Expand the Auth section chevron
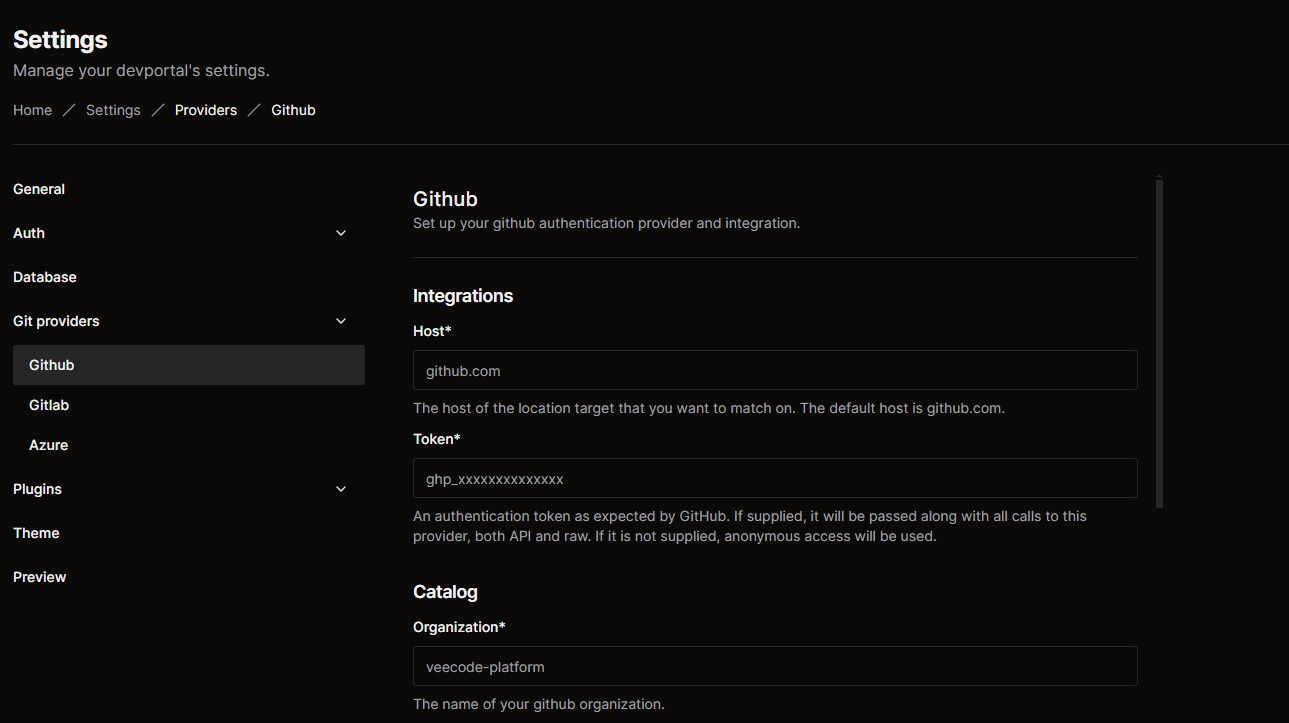1289x723 pixels. (341, 233)
